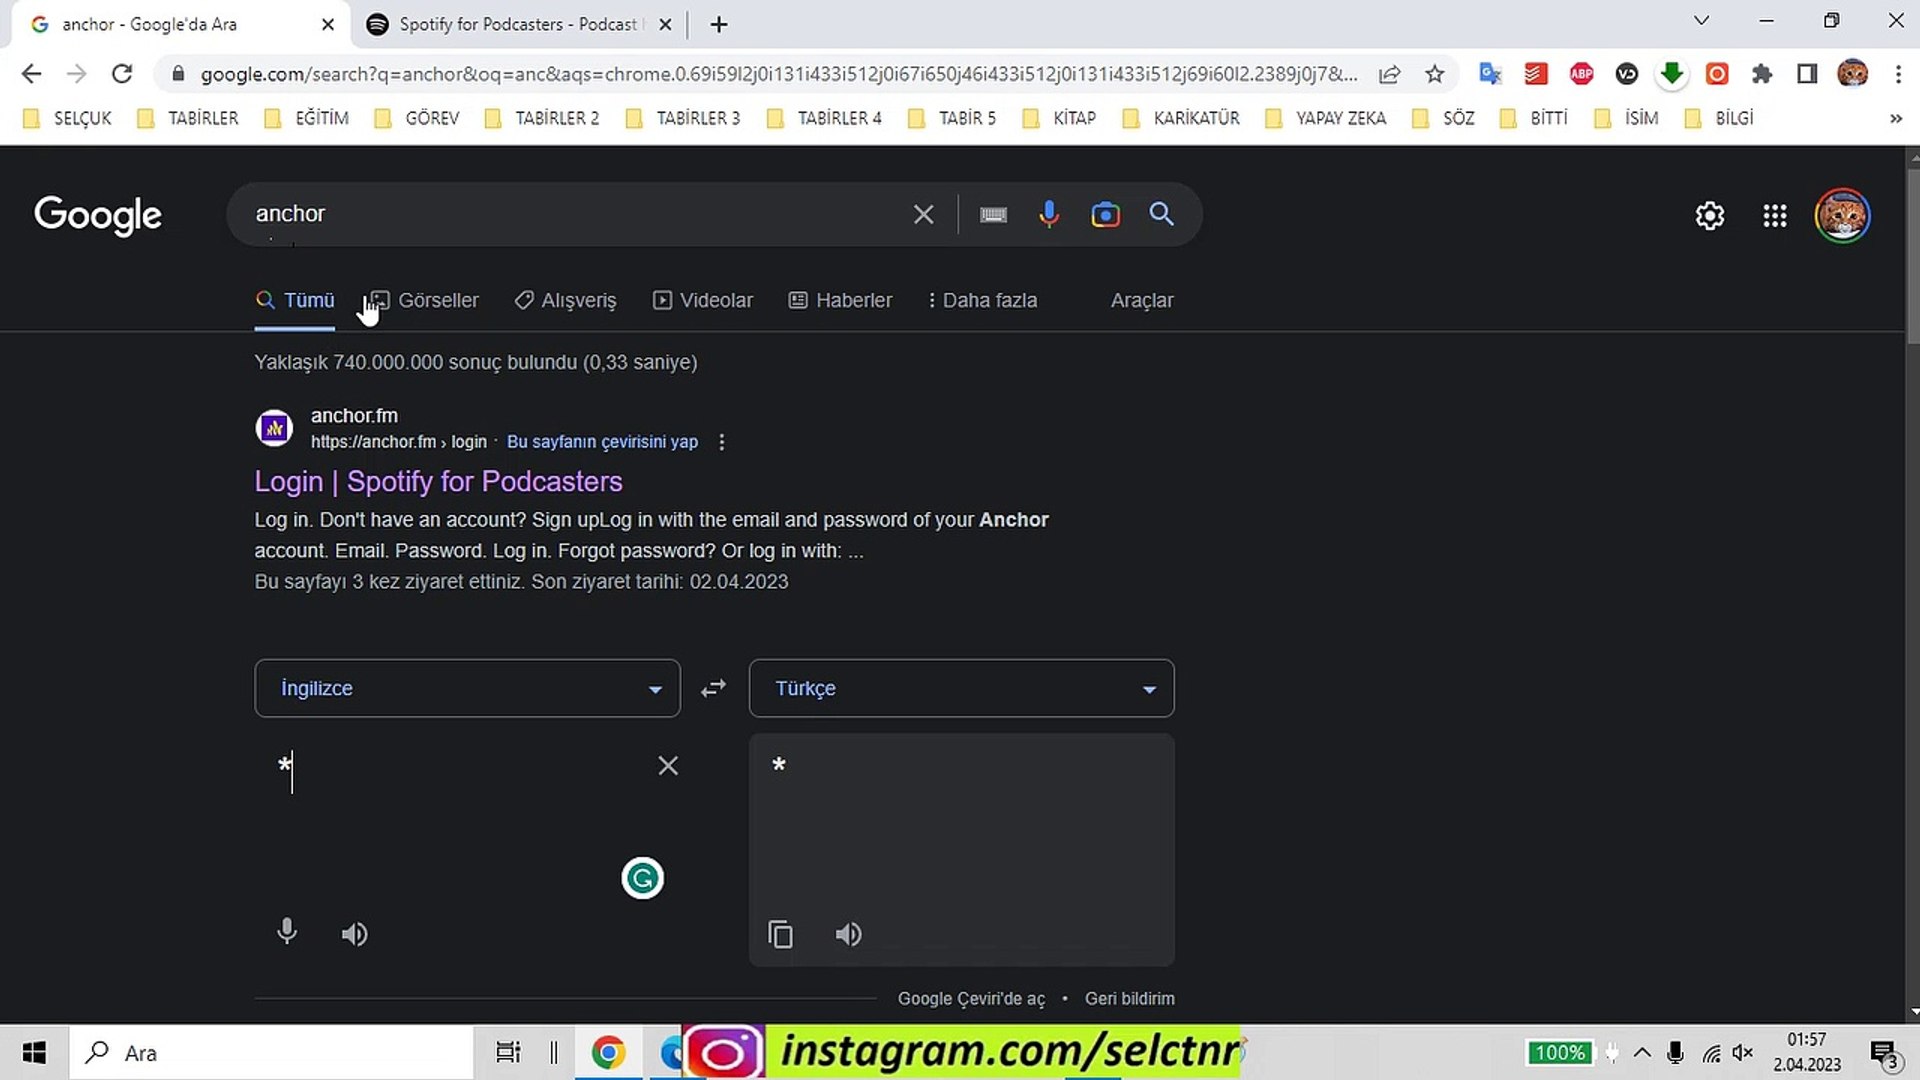Share this page from address bar
Image resolution: width=1920 pixels, height=1080 pixels.
pyautogui.click(x=1389, y=74)
